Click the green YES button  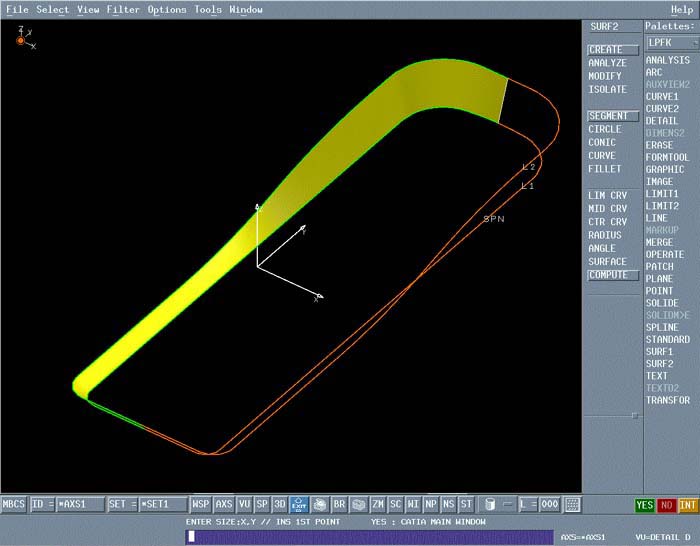click(645, 505)
